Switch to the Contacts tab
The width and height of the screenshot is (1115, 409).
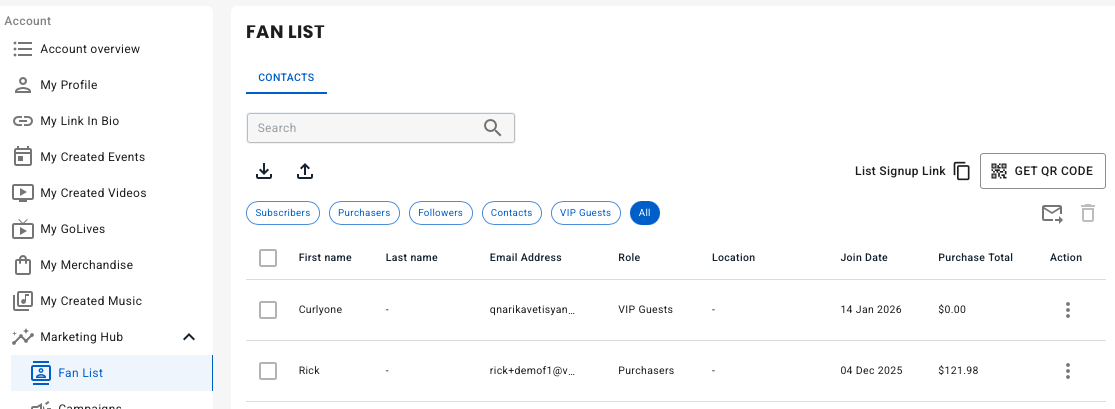click(286, 77)
